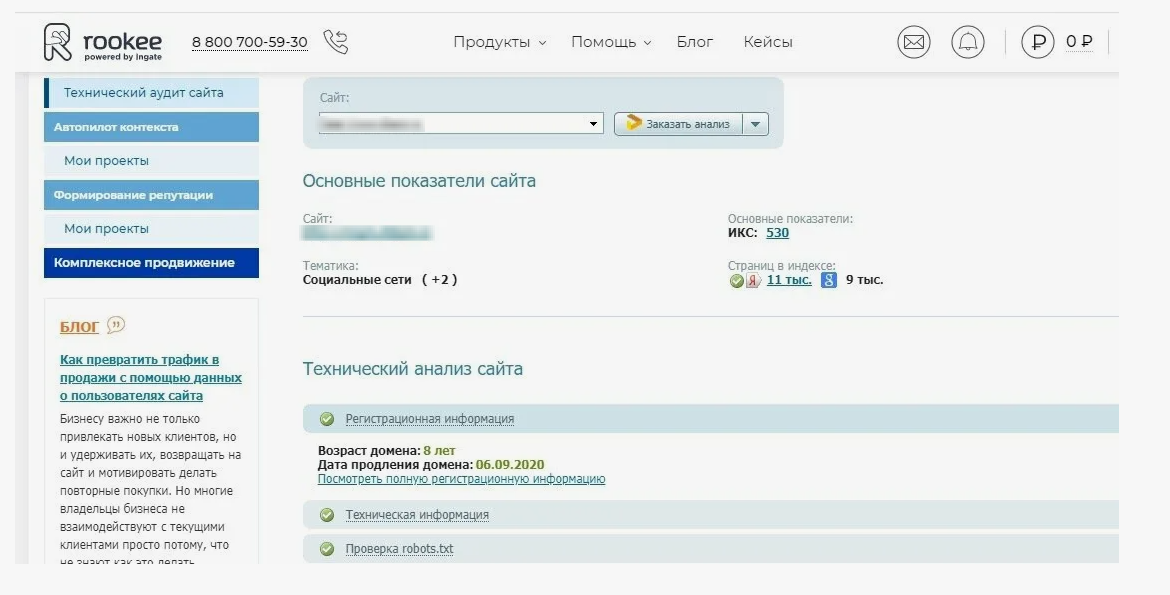Open arrow next to Заказать анализ
Viewport: 1170px width, 595px height.
(755, 124)
